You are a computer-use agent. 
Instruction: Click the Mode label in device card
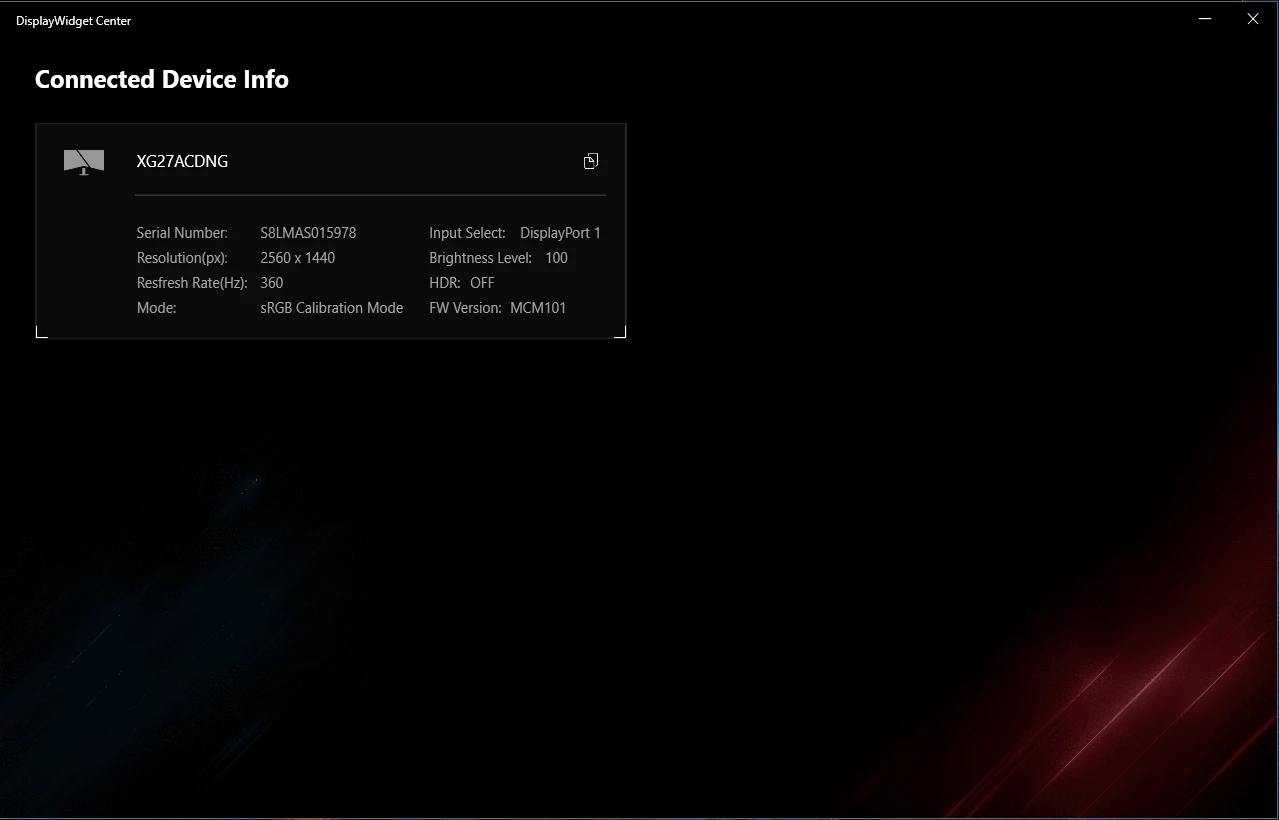156,308
